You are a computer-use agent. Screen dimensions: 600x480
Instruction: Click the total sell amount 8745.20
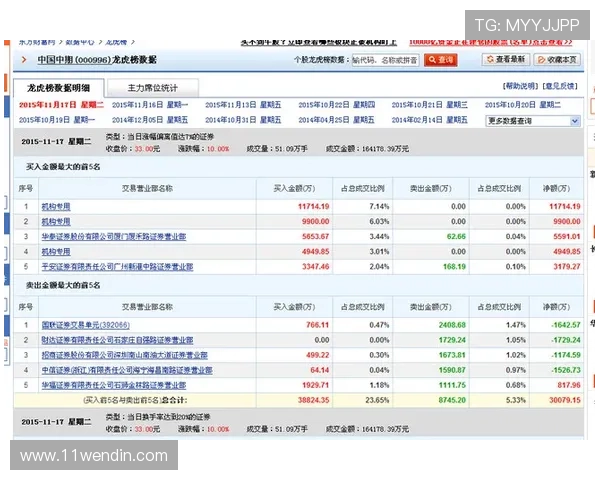point(452,400)
